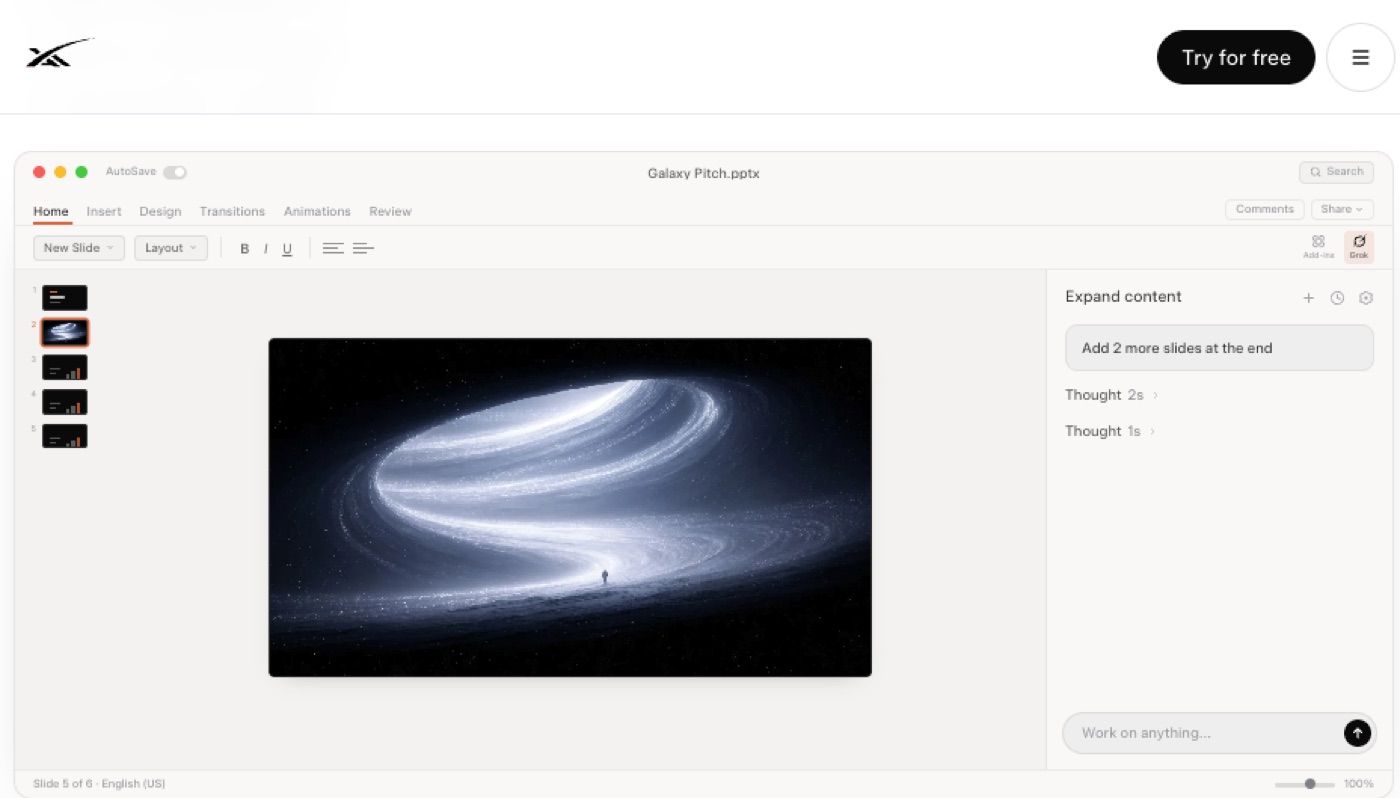Viewport: 1400px width, 798px height.
Task: Click the Galaxy Pitch.pptx title
Action: pyautogui.click(x=703, y=173)
